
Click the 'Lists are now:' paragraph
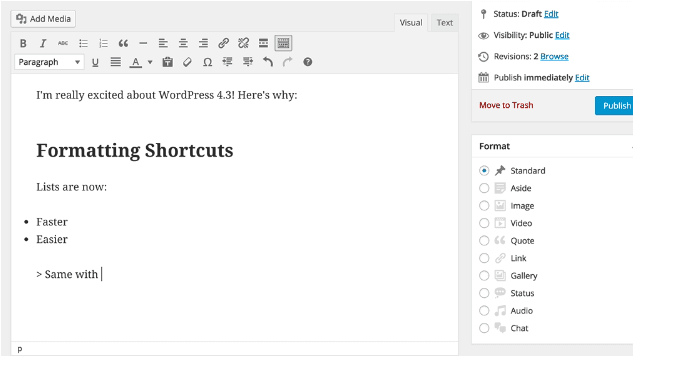(72, 187)
